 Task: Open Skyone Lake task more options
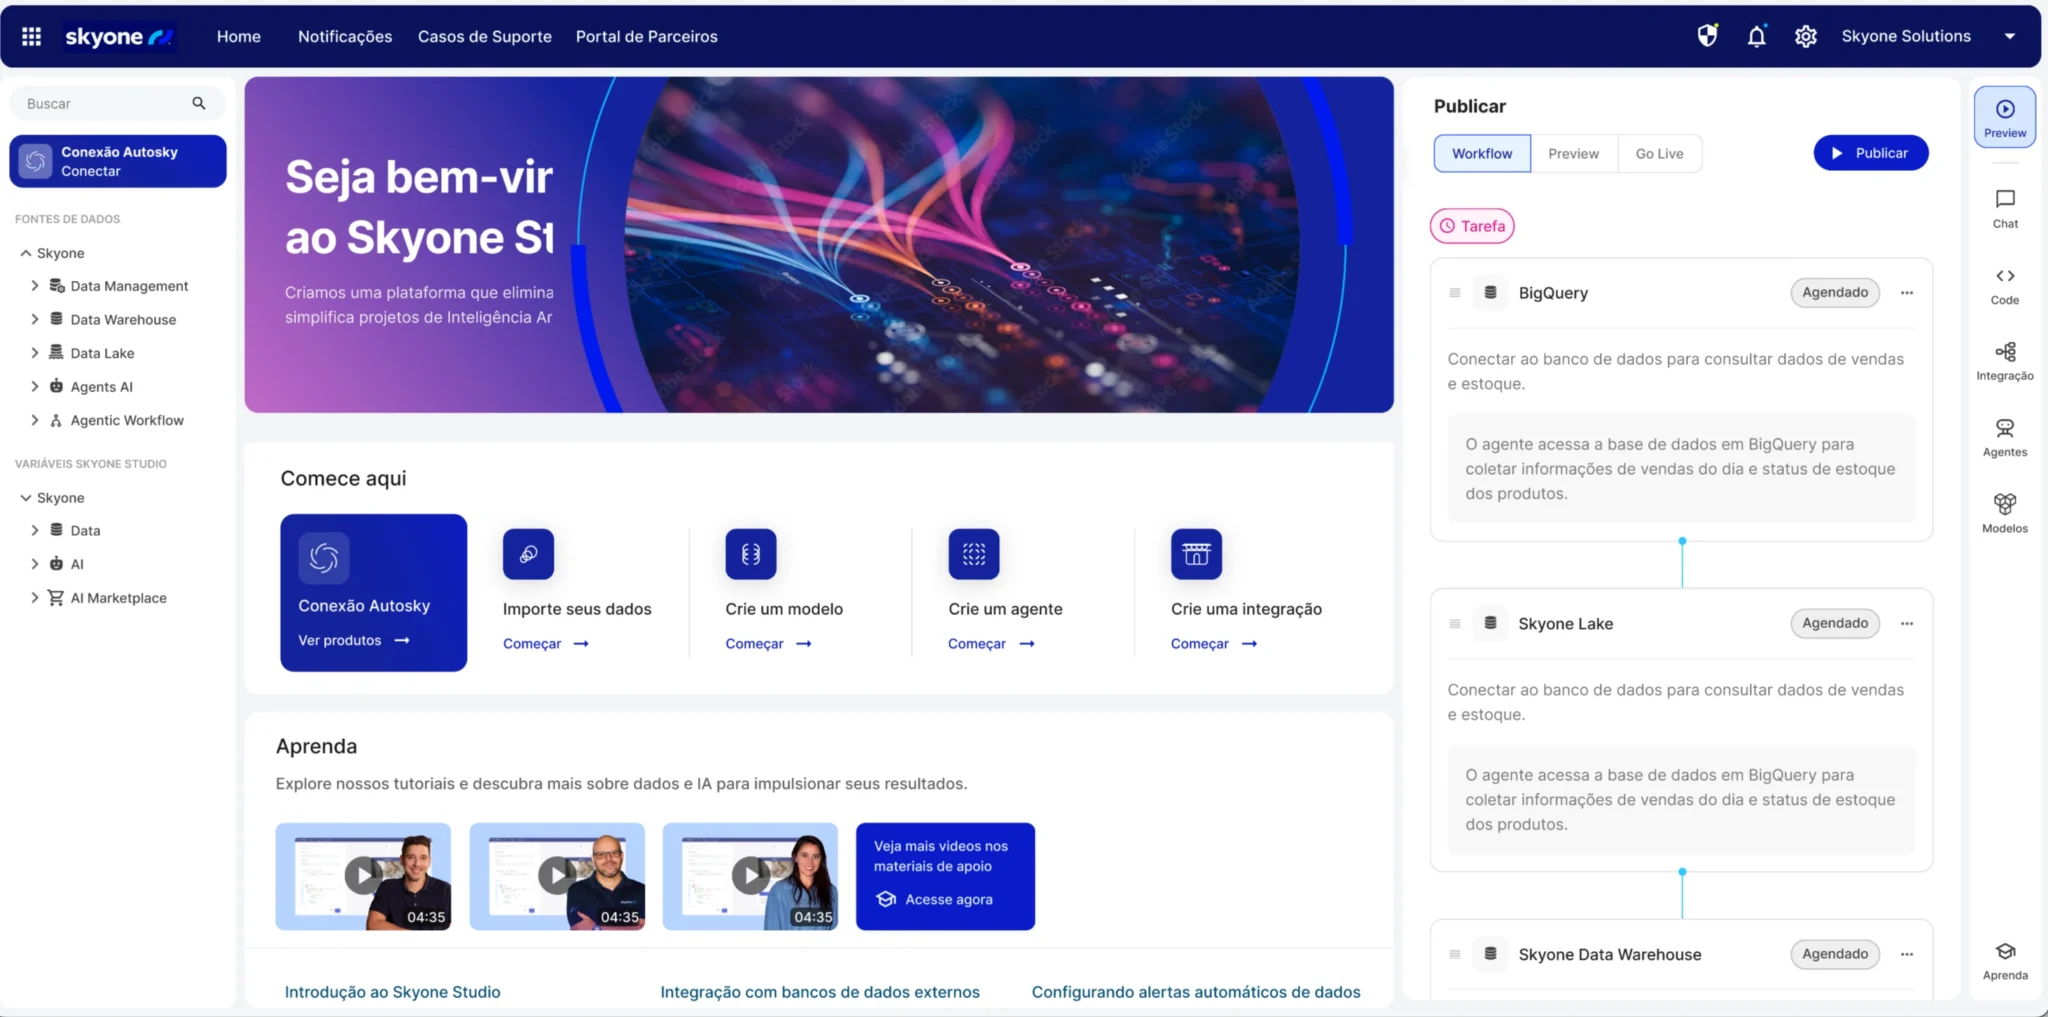[x=1907, y=623]
